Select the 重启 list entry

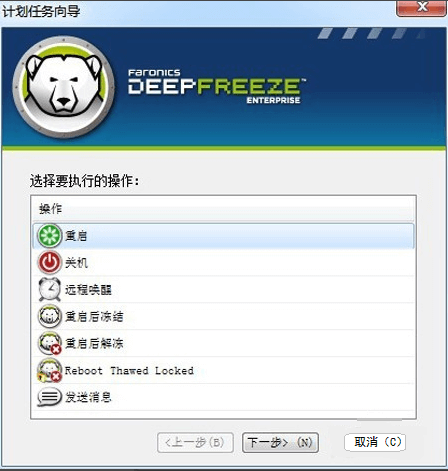pyautogui.click(x=224, y=236)
